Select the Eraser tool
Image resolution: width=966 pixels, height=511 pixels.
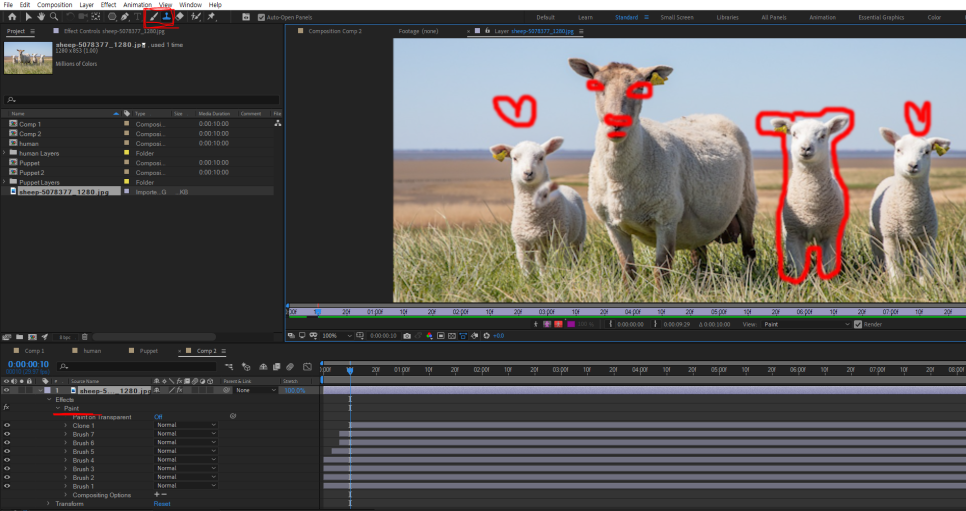point(180,17)
